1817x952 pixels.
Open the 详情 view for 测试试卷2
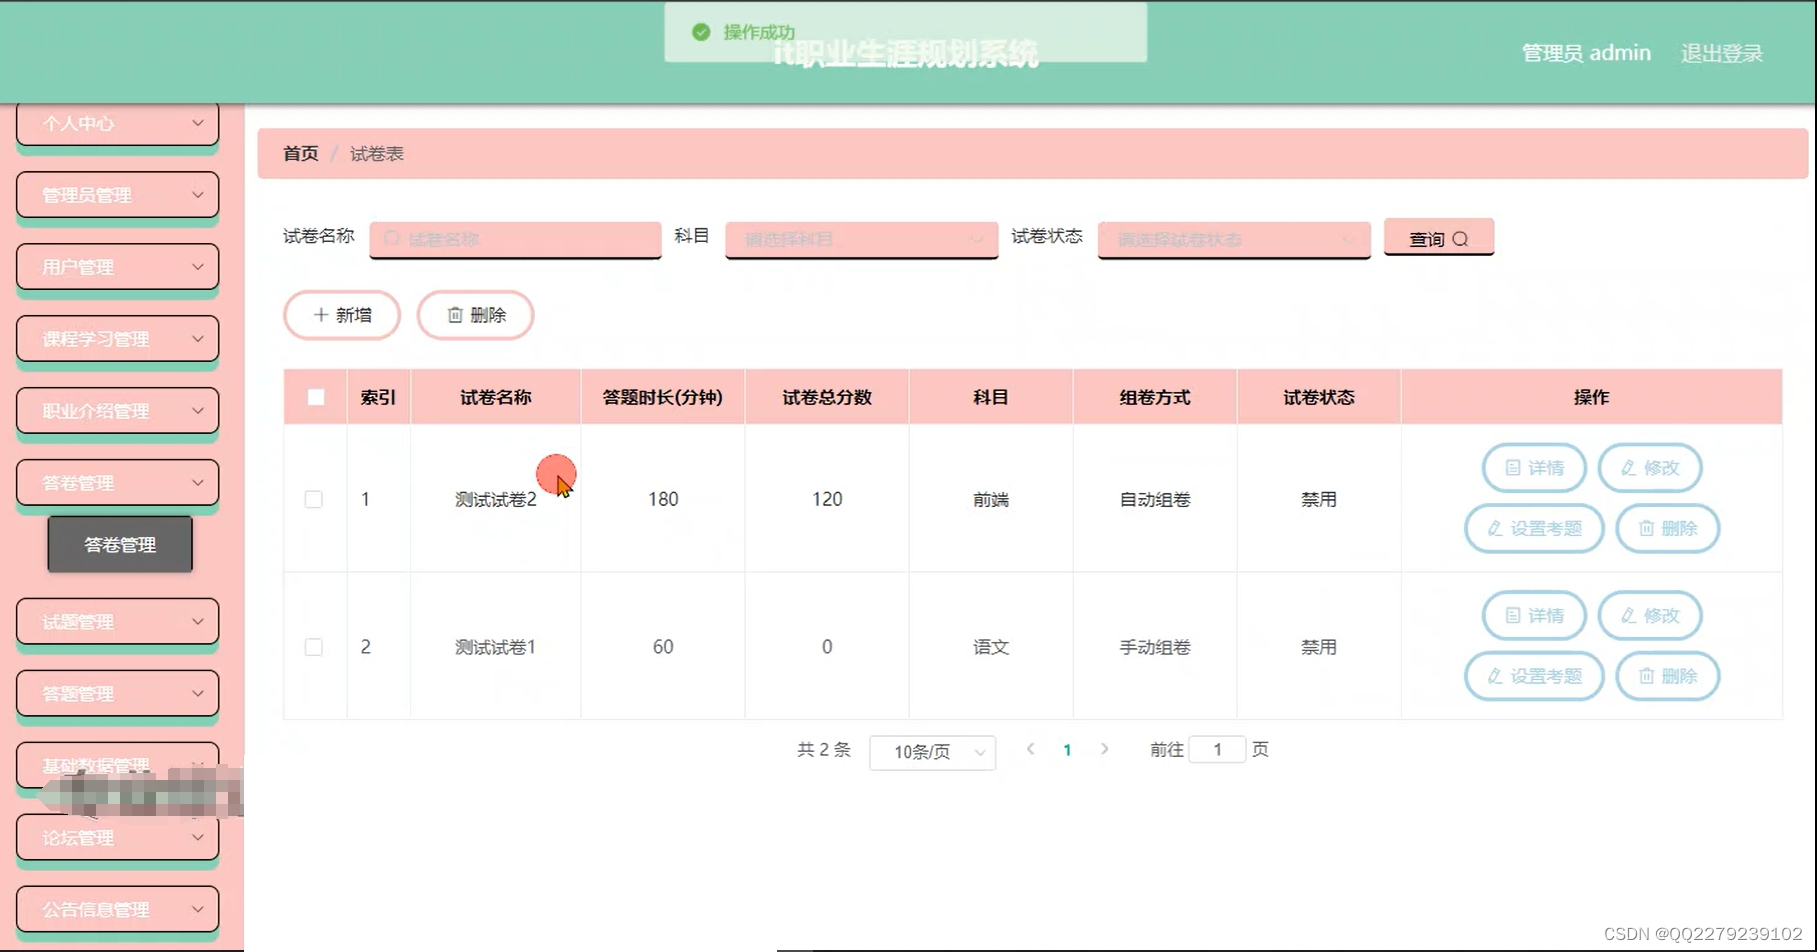point(1533,468)
